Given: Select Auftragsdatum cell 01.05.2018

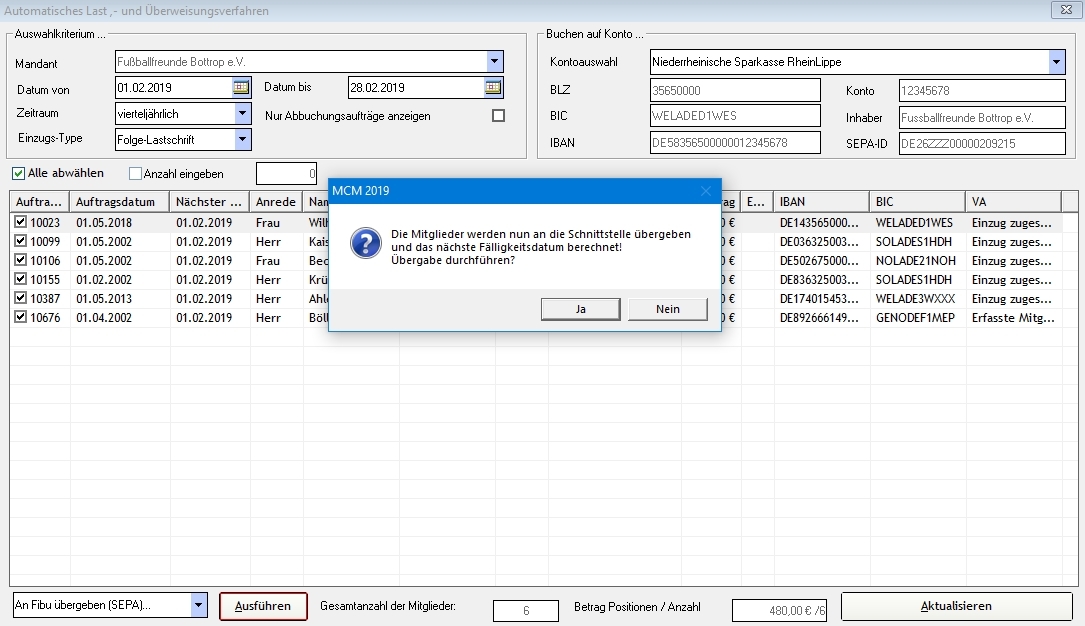Looking at the screenshot, I should tap(120, 222).
